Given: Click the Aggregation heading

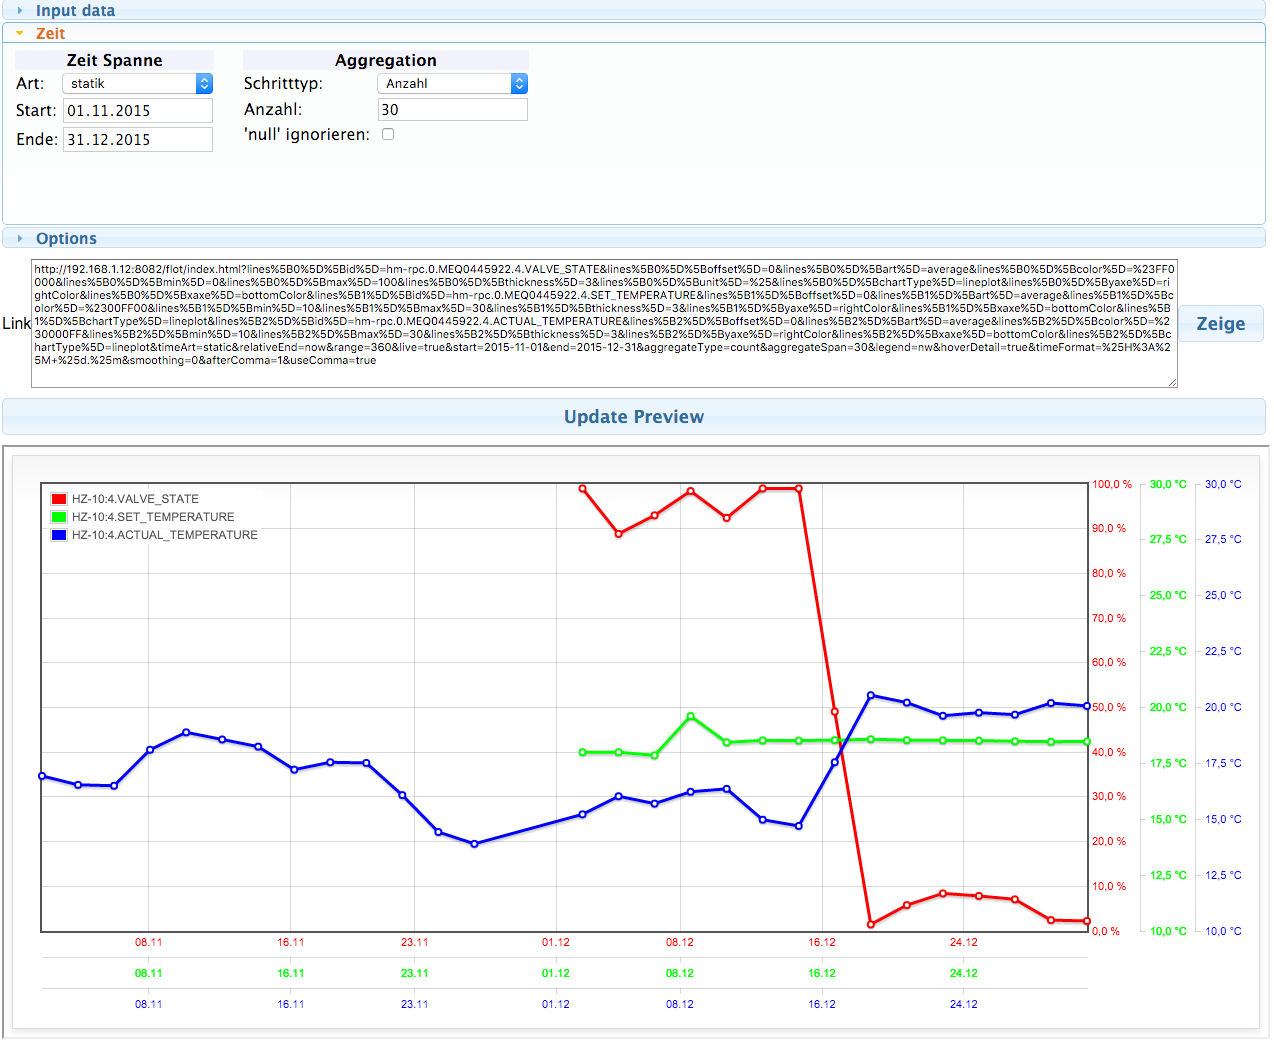Looking at the screenshot, I should 385,60.
